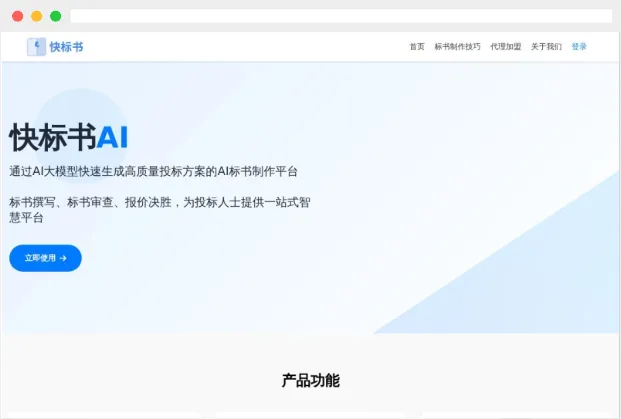Click the red close window button

tap(17, 16)
